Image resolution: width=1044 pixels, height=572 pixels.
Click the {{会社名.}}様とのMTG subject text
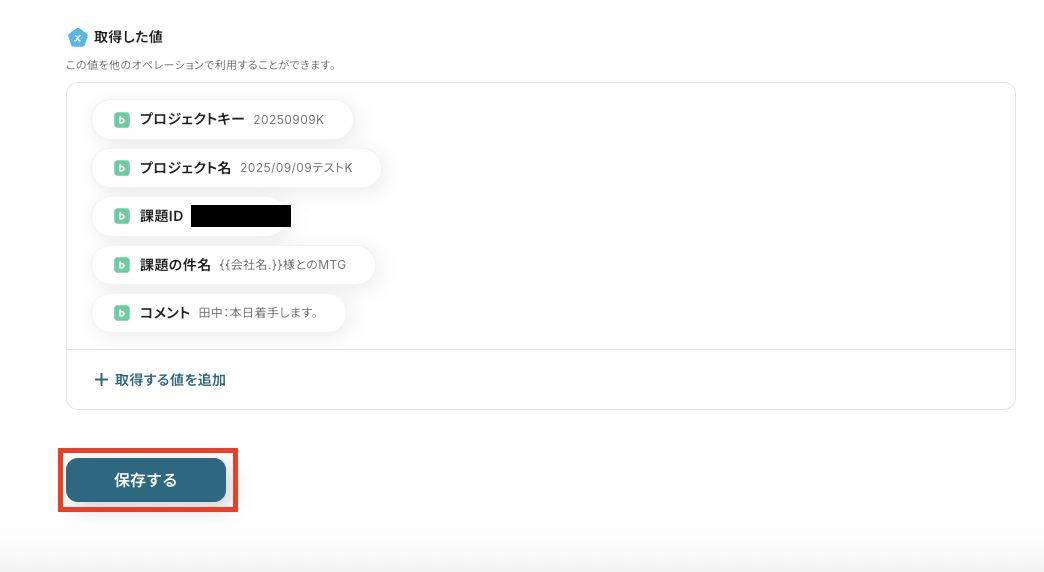tap(283, 265)
